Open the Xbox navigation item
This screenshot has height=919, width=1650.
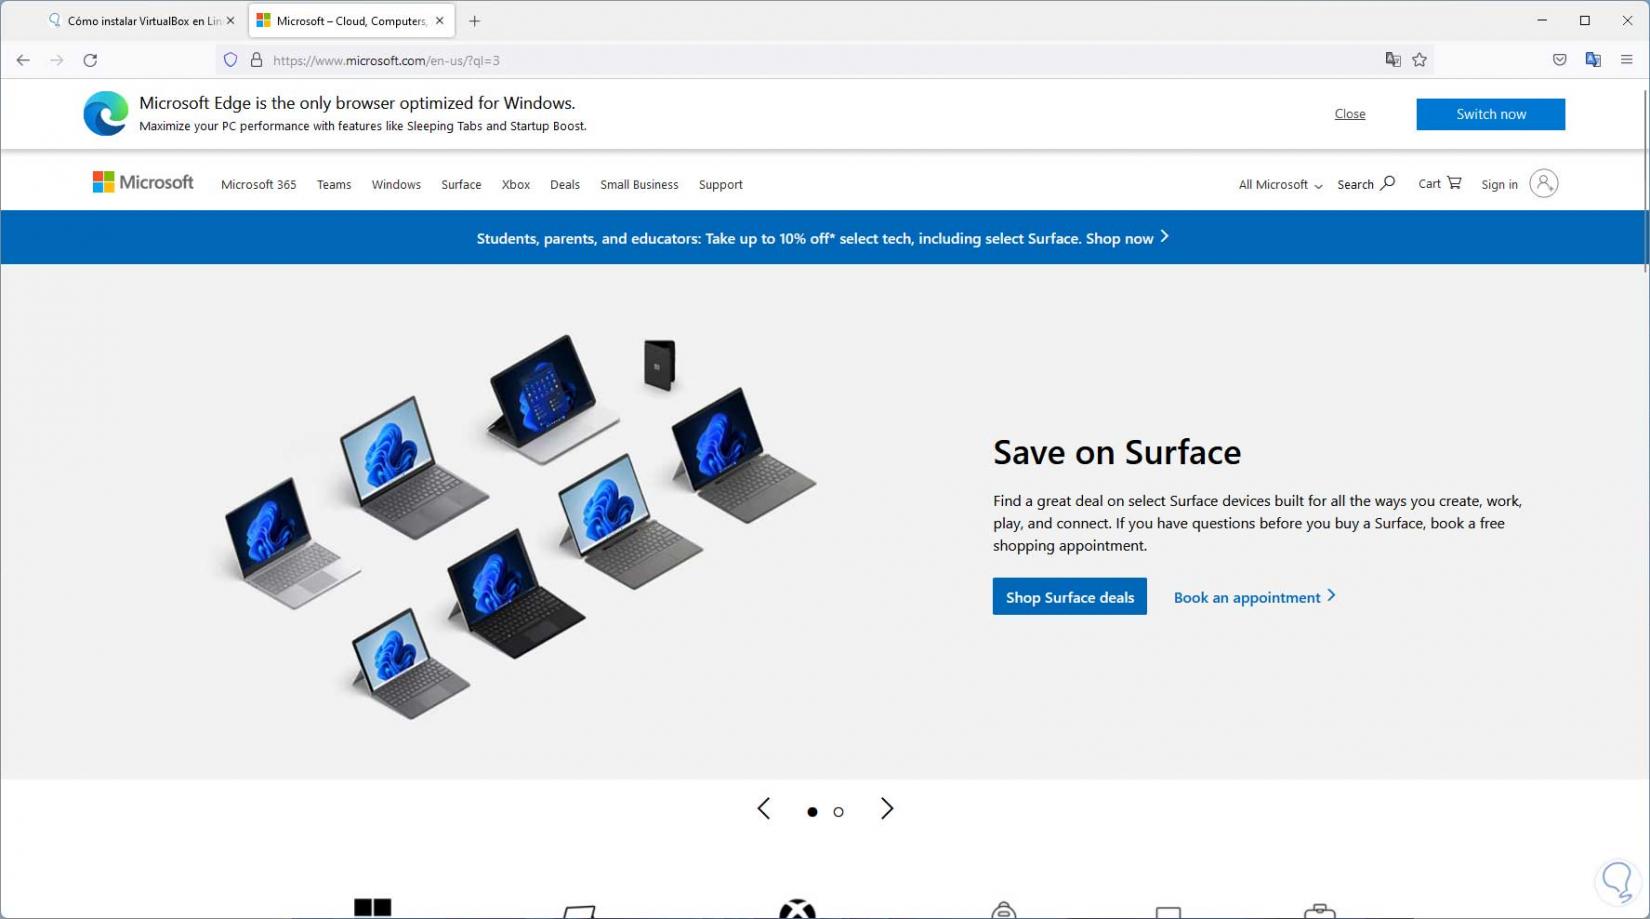click(516, 185)
